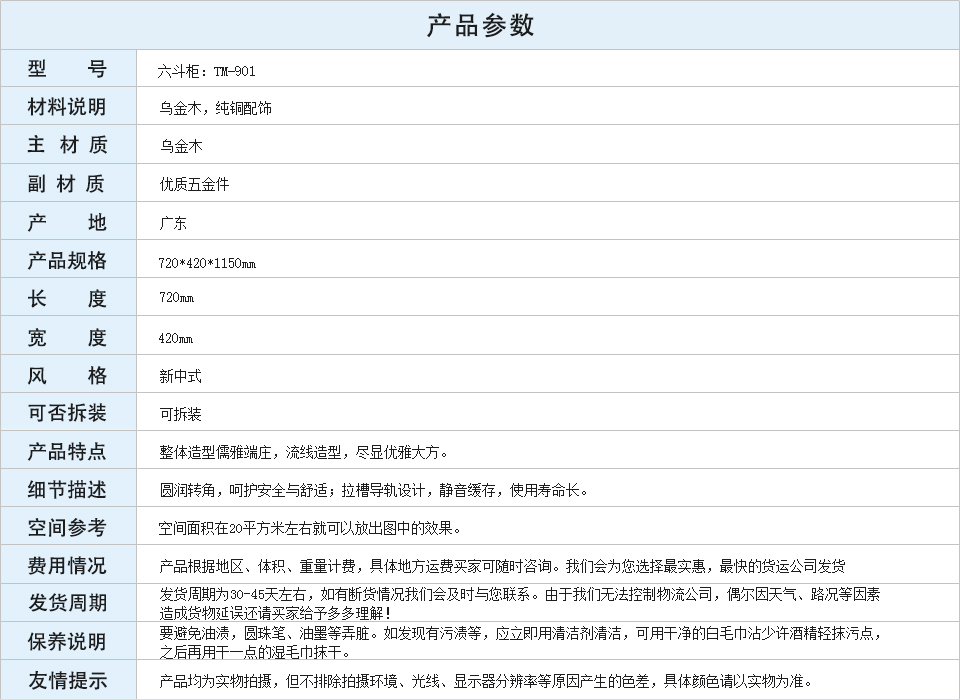Click the text starting 产品均为实物拍摄
The width and height of the screenshot is (960, 700).
pyautogui.click(x=487, y=681)
